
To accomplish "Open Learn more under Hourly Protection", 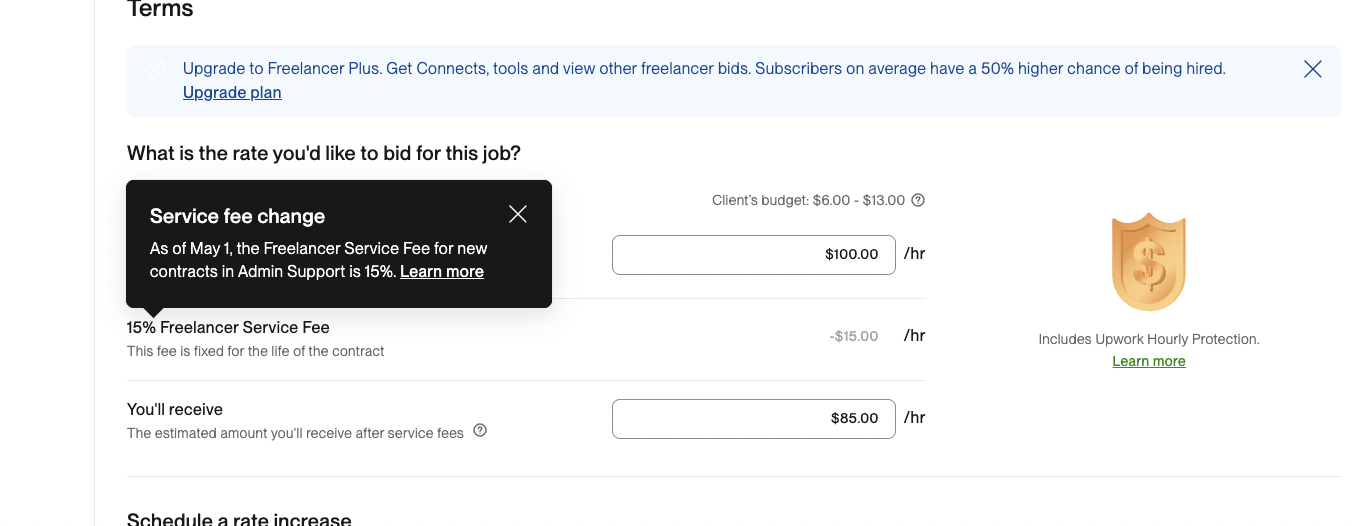I will click(x=1148, y=362).
